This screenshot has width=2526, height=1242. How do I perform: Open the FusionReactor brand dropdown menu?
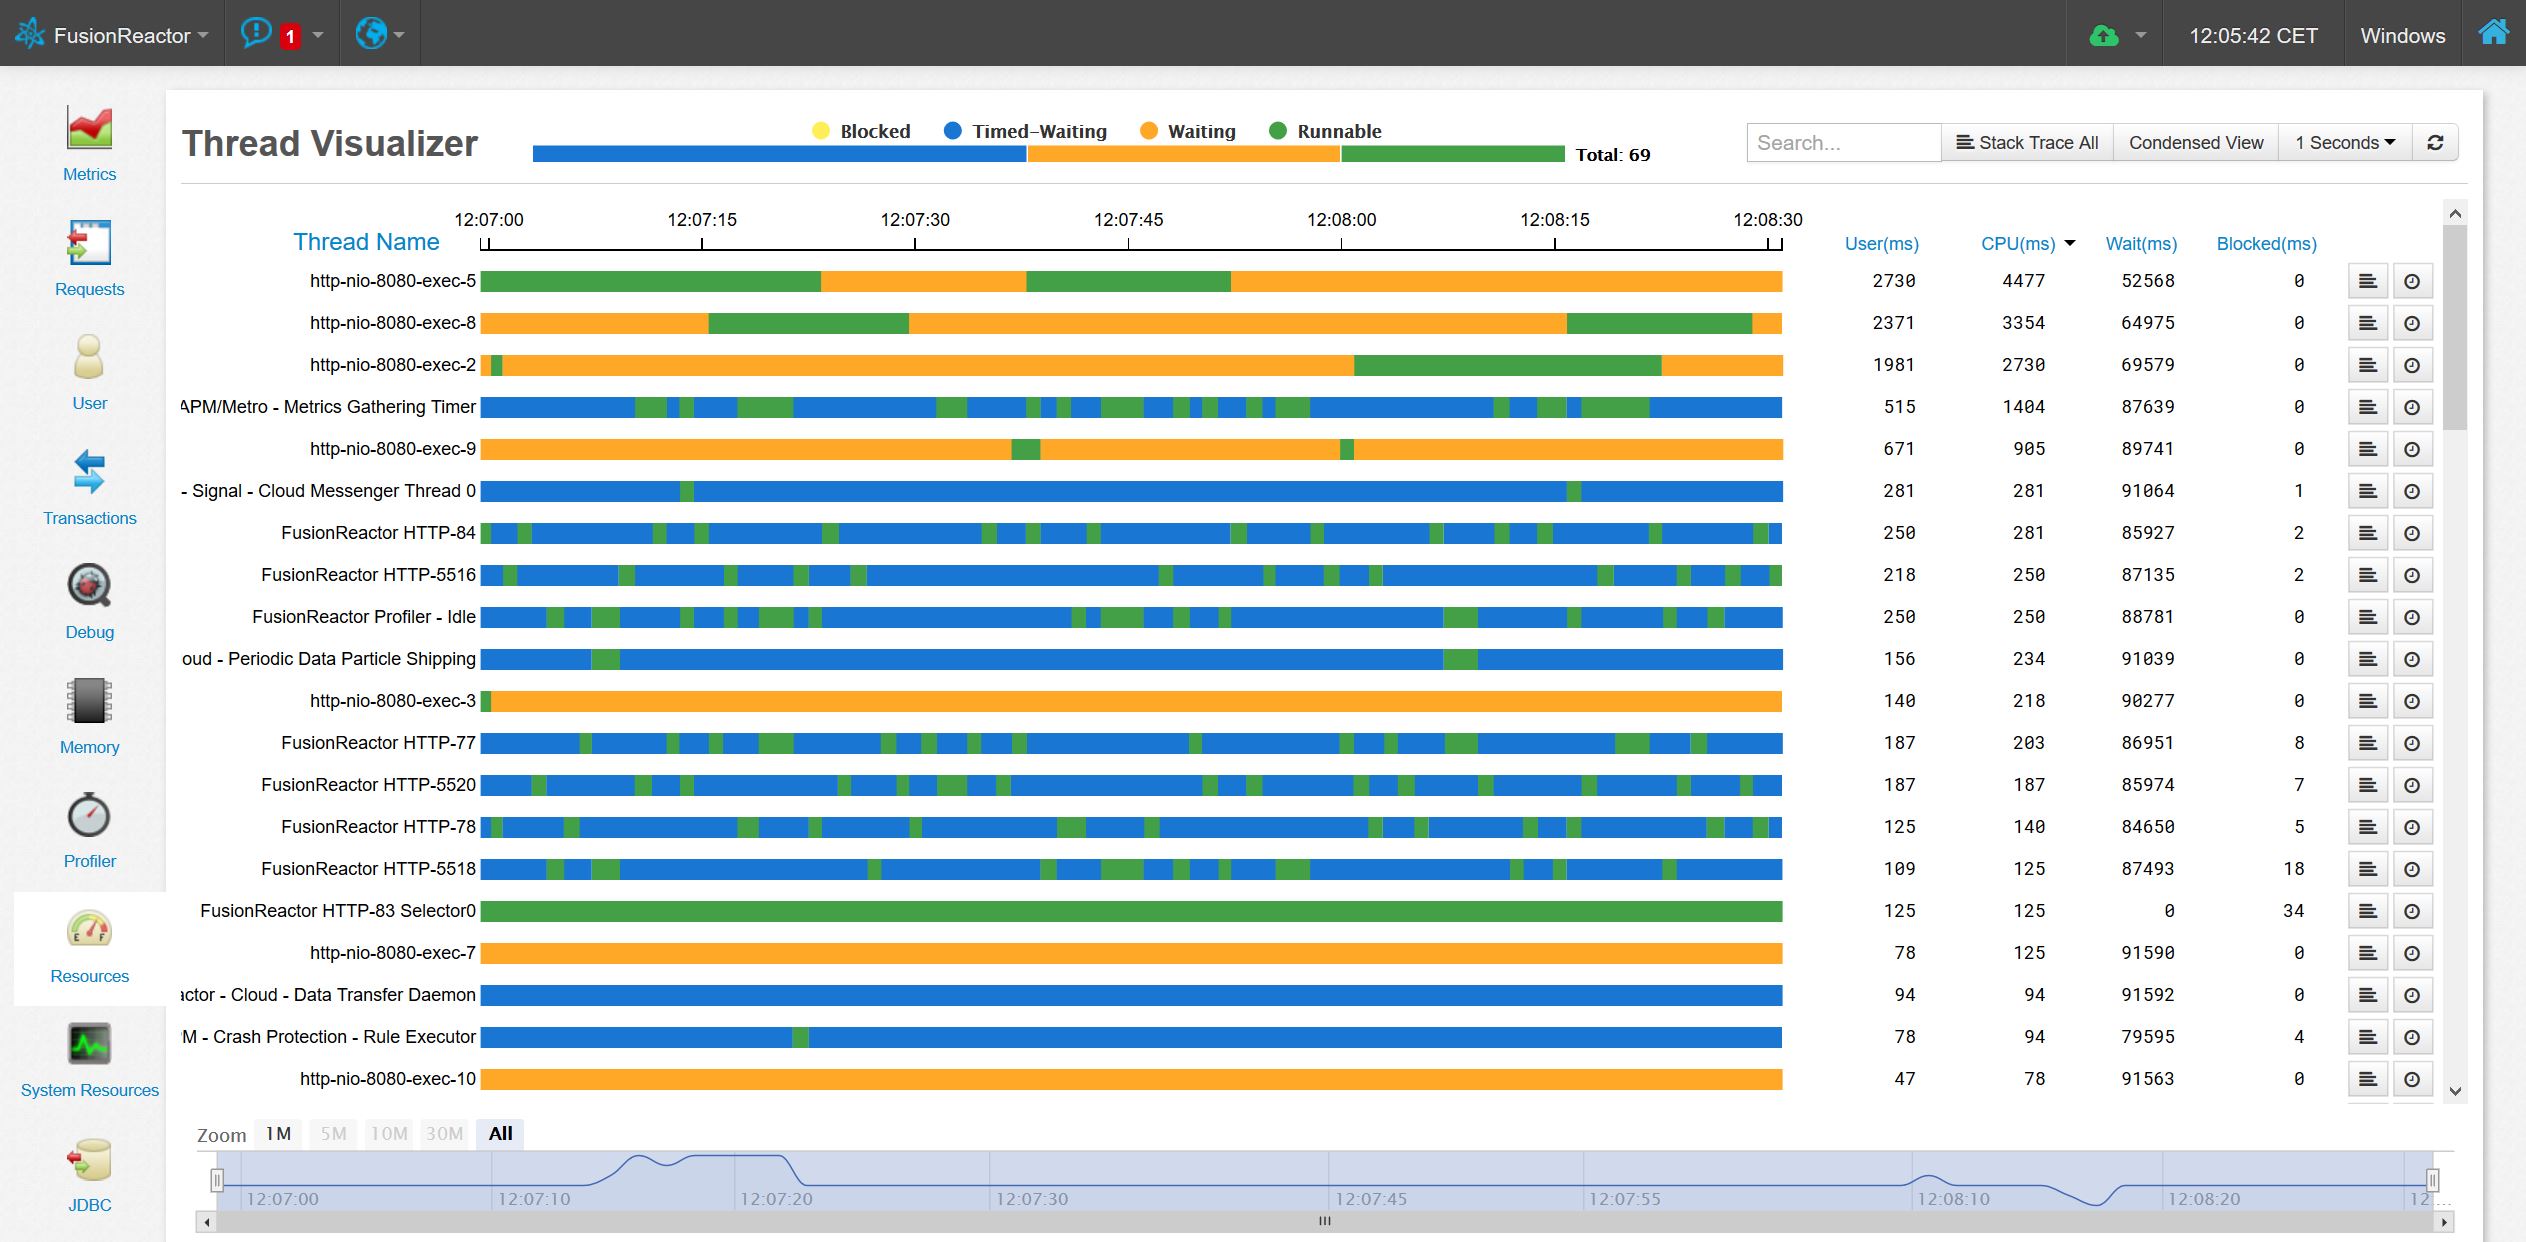point(112,33)
